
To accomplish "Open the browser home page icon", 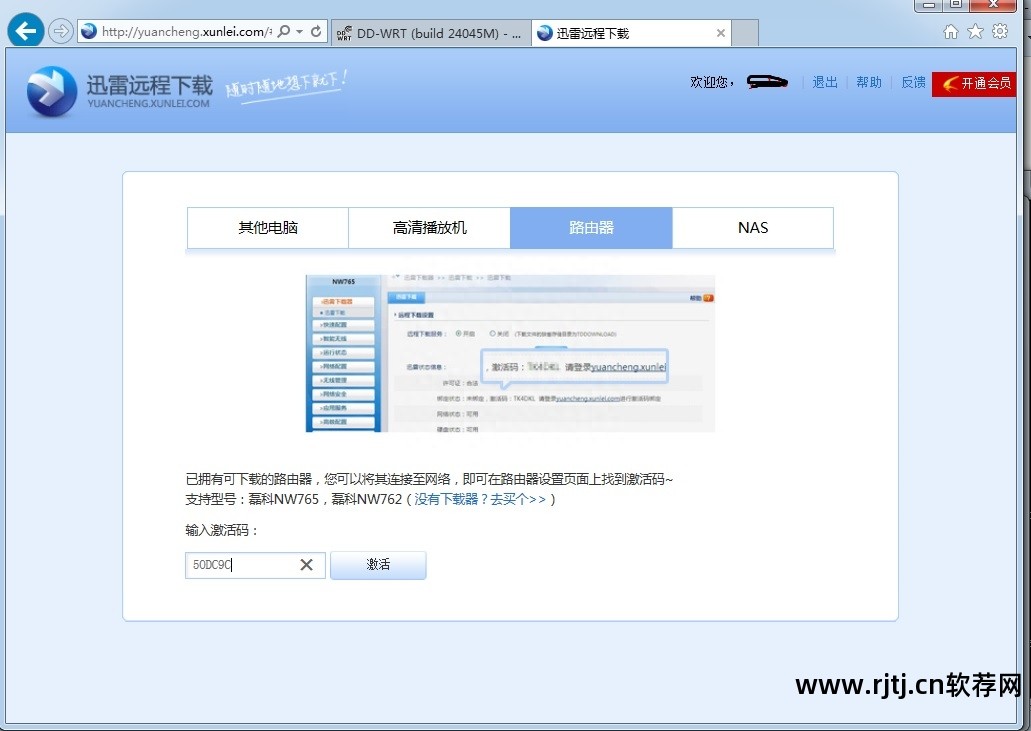I will [x=951, y=32].
